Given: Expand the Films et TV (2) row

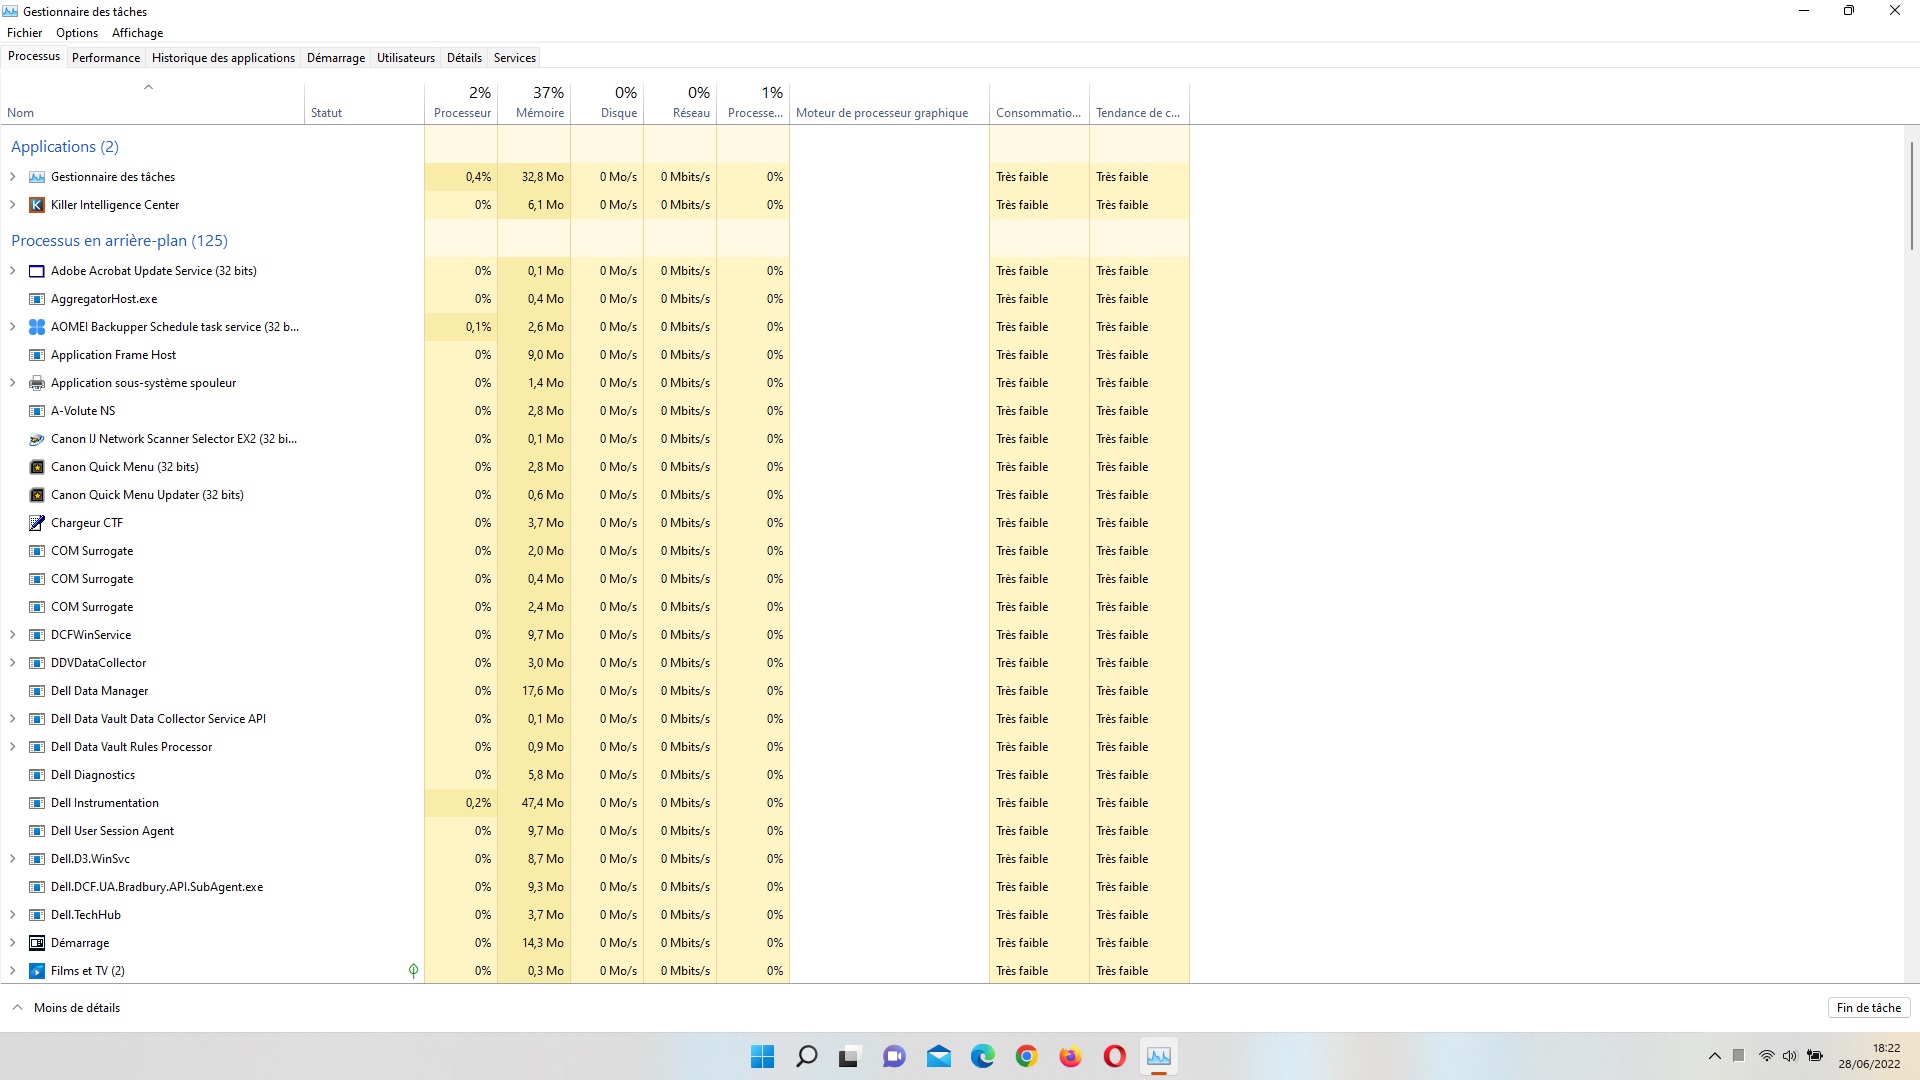Looking at the screenshot, I should tap(13, 971).
